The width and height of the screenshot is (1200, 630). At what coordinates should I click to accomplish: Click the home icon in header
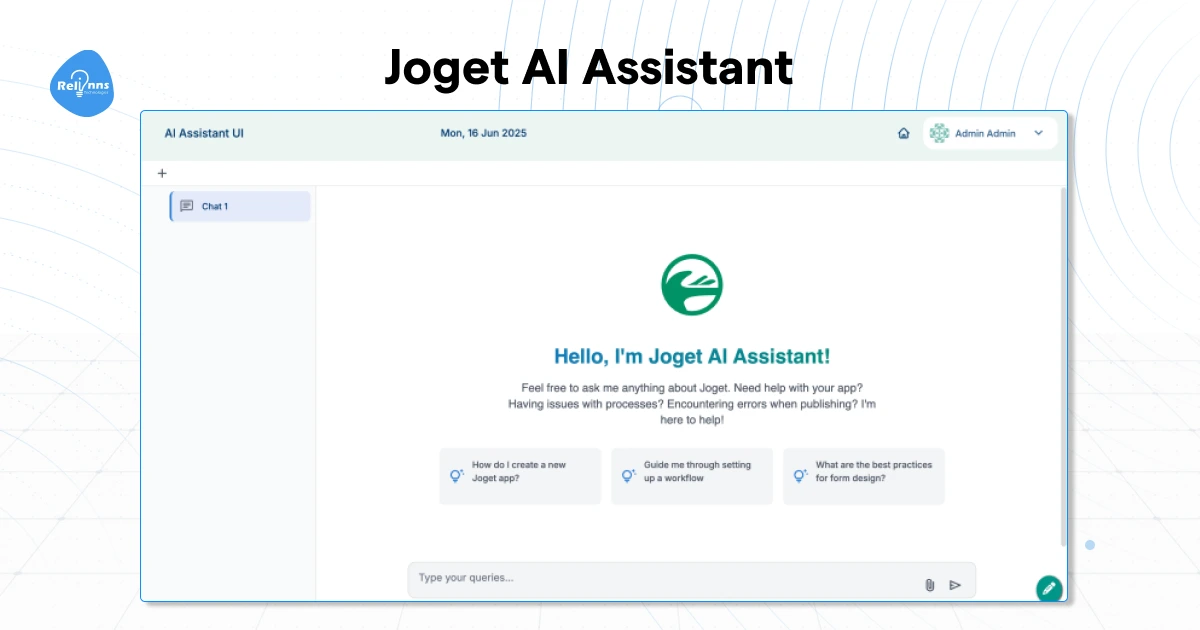tap(904, 133)
